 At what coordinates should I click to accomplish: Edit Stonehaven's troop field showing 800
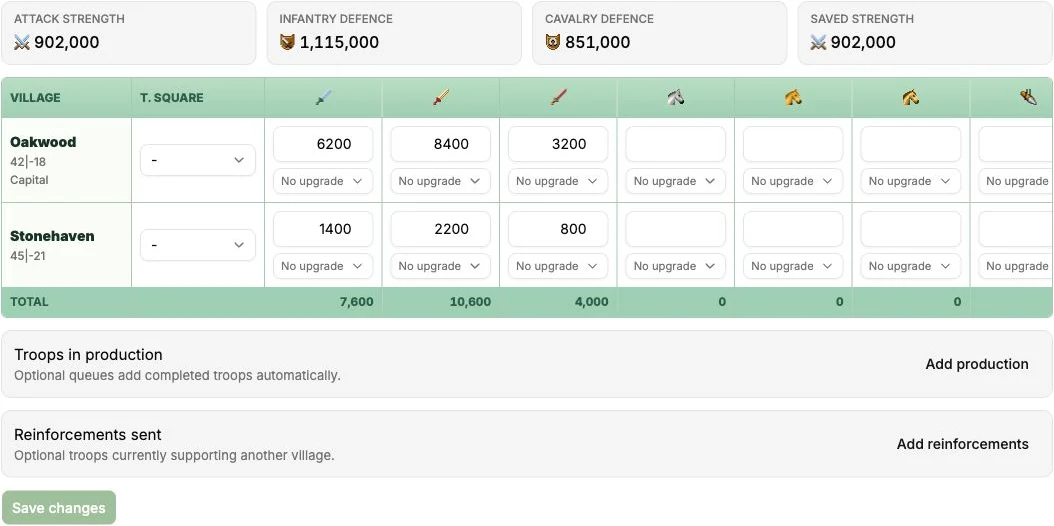558,229
